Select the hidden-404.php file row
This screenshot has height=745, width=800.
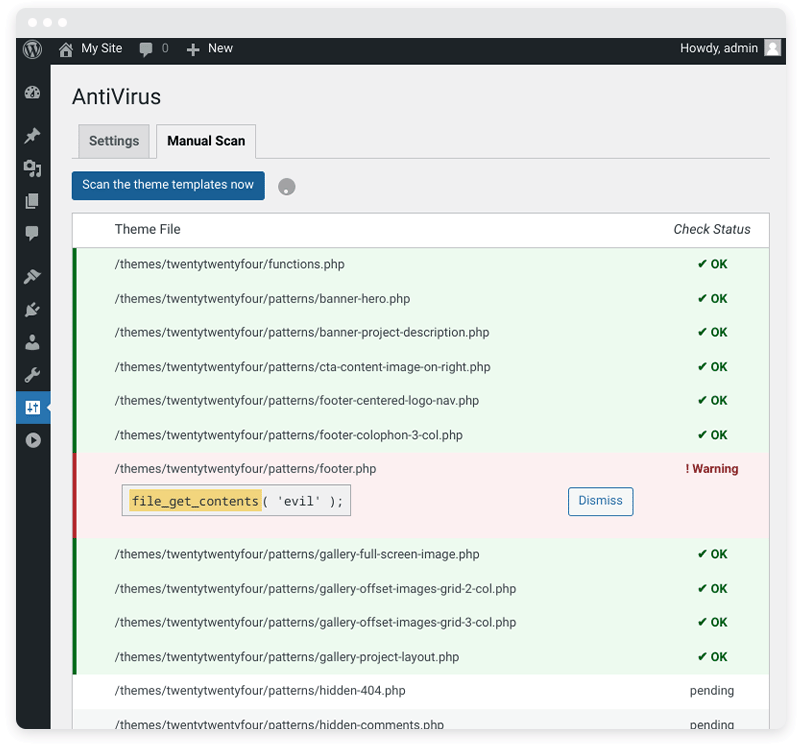(x=421, y=691)
